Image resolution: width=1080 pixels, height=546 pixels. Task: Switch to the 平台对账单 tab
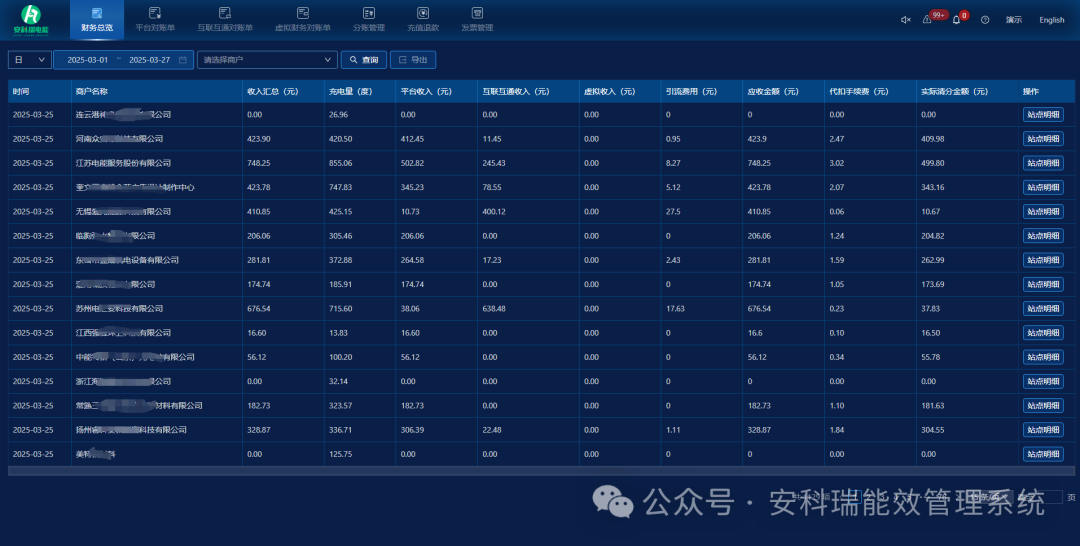(155, 19)
